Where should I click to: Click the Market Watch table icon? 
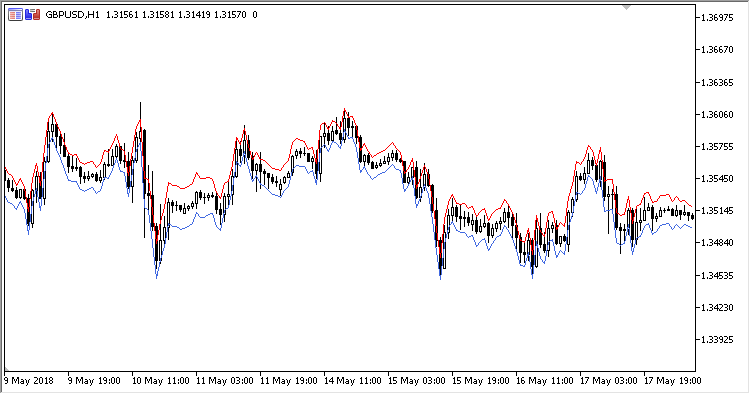[15, 15]
